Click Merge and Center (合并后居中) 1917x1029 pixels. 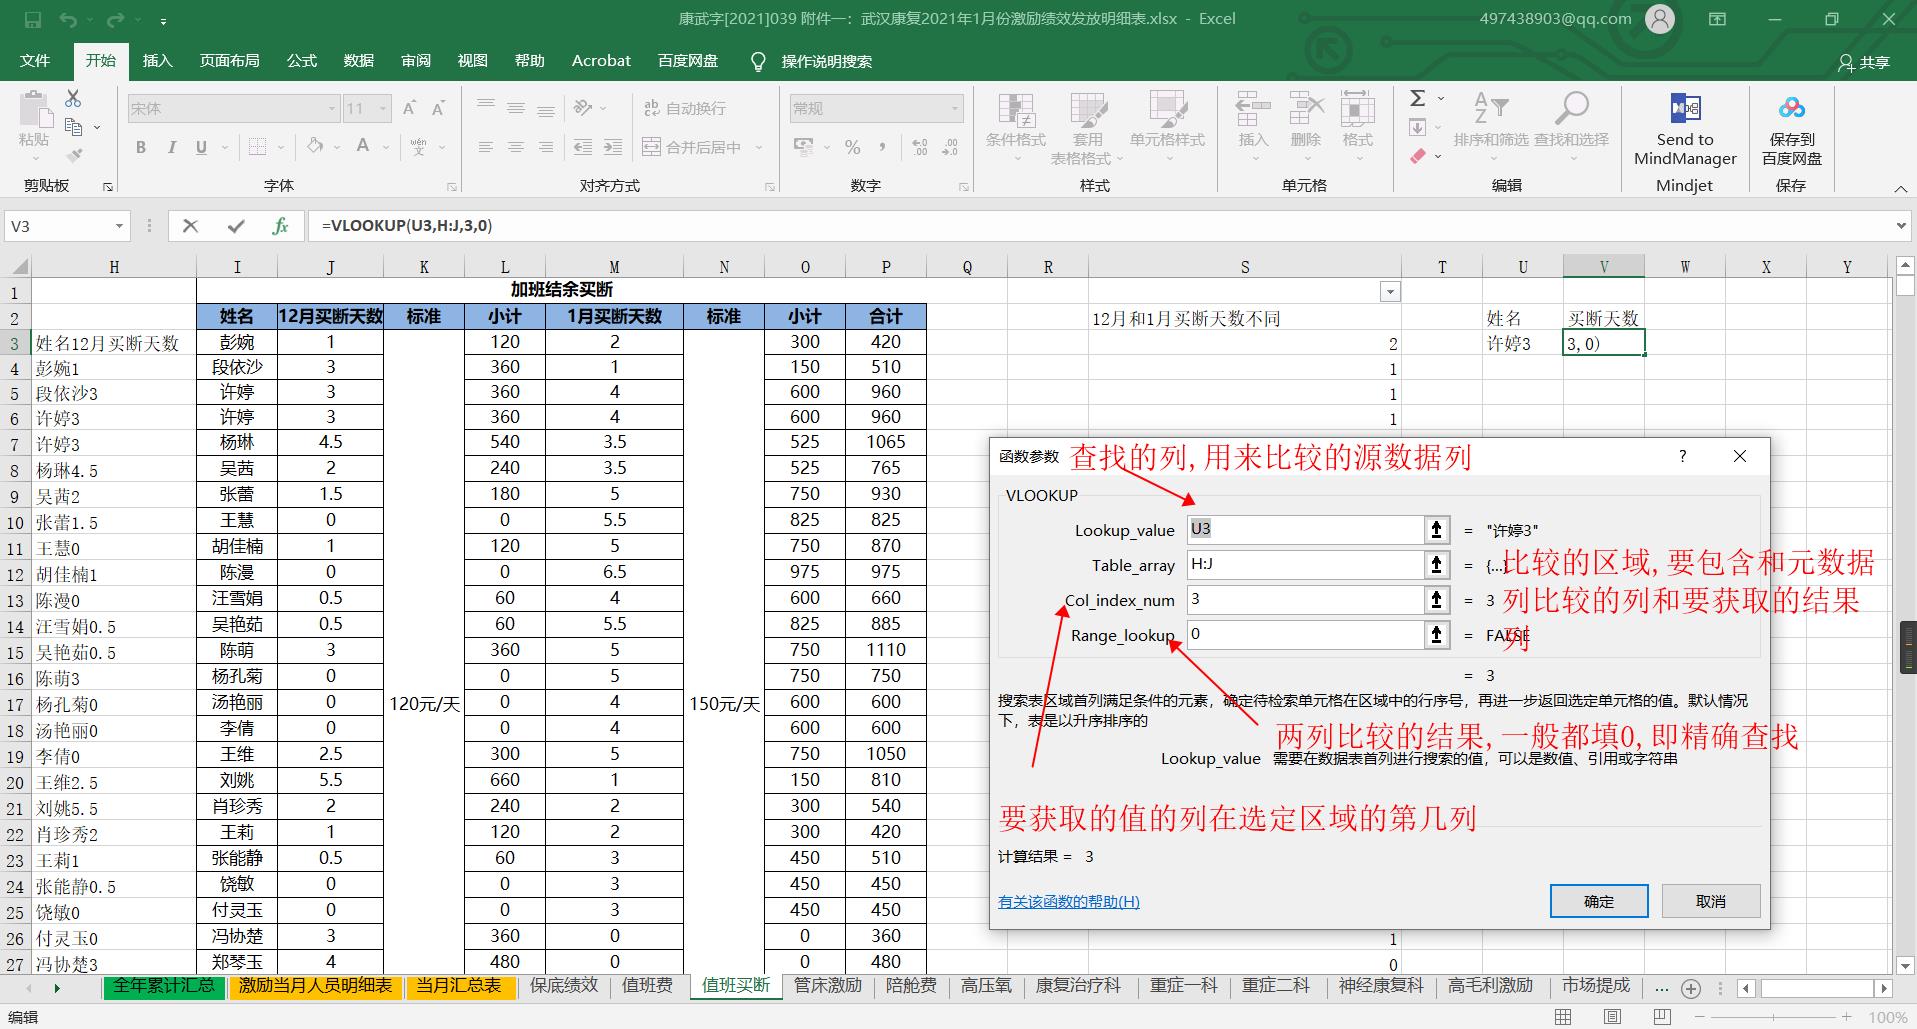coord(692,147)
